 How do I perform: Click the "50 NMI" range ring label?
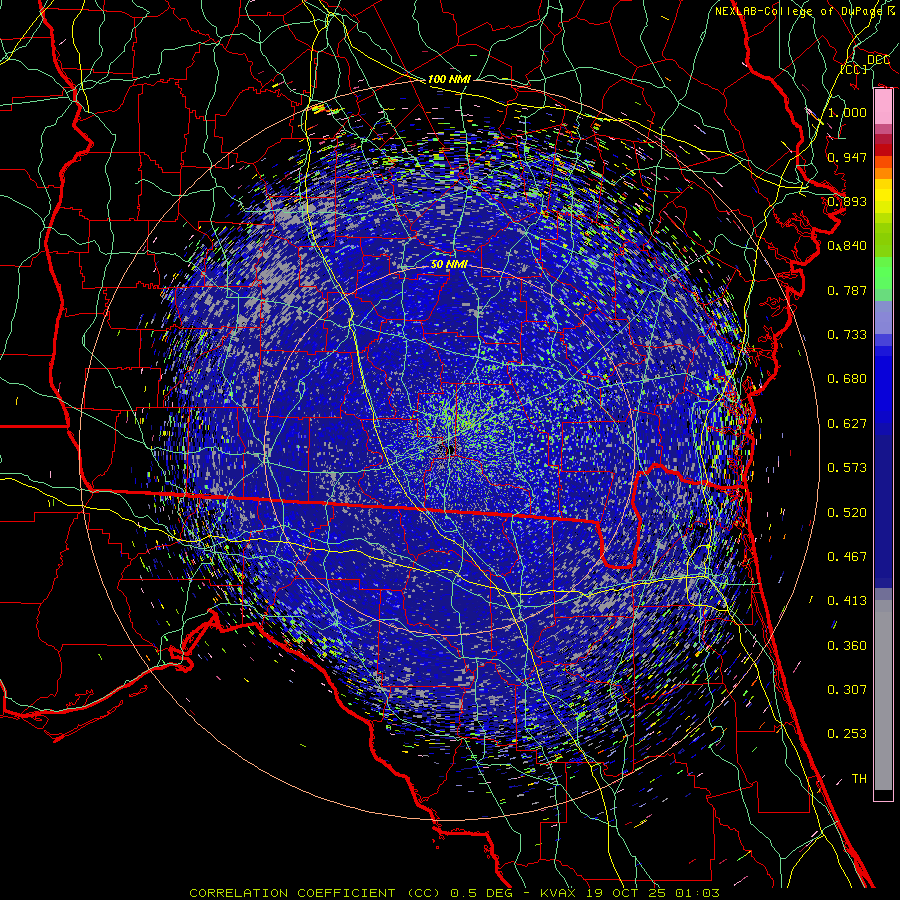(449, 265)
